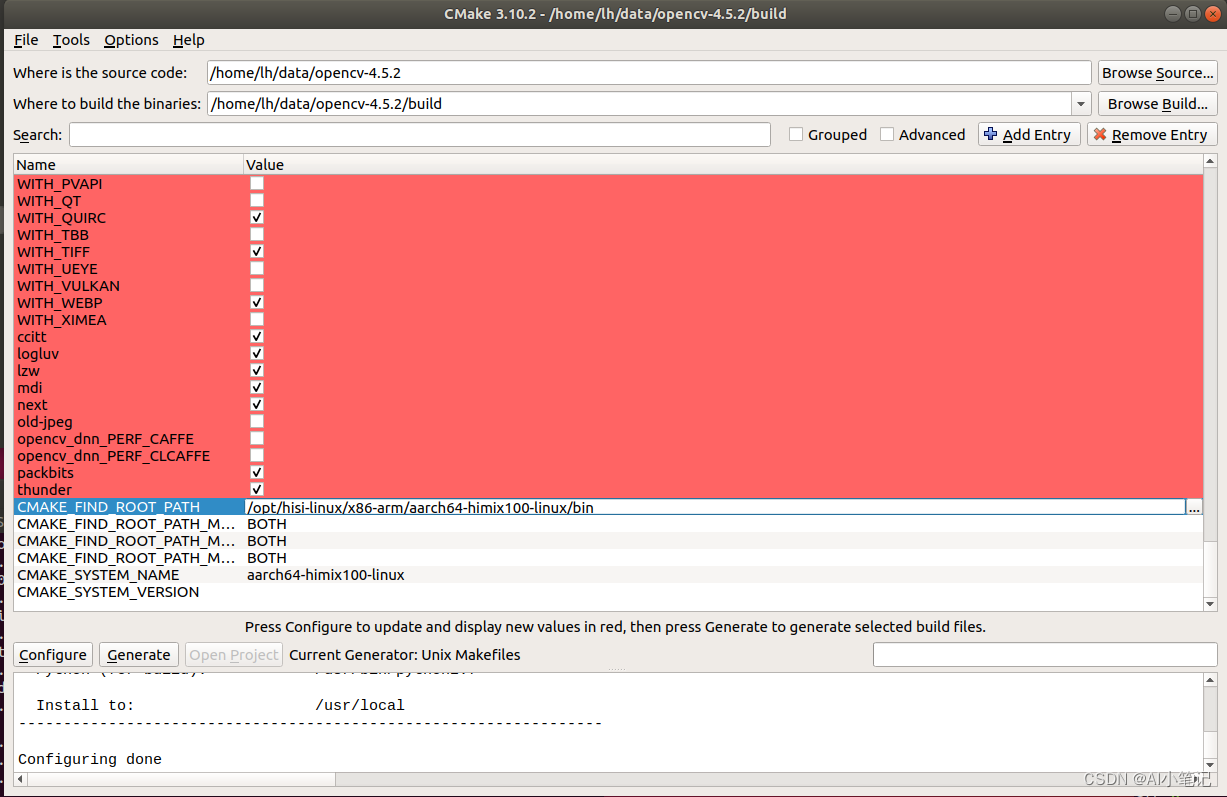Toggle the old-jpeg checkbox
The height and width of the screenshot is (797, 1227).
tap(257, 422)
